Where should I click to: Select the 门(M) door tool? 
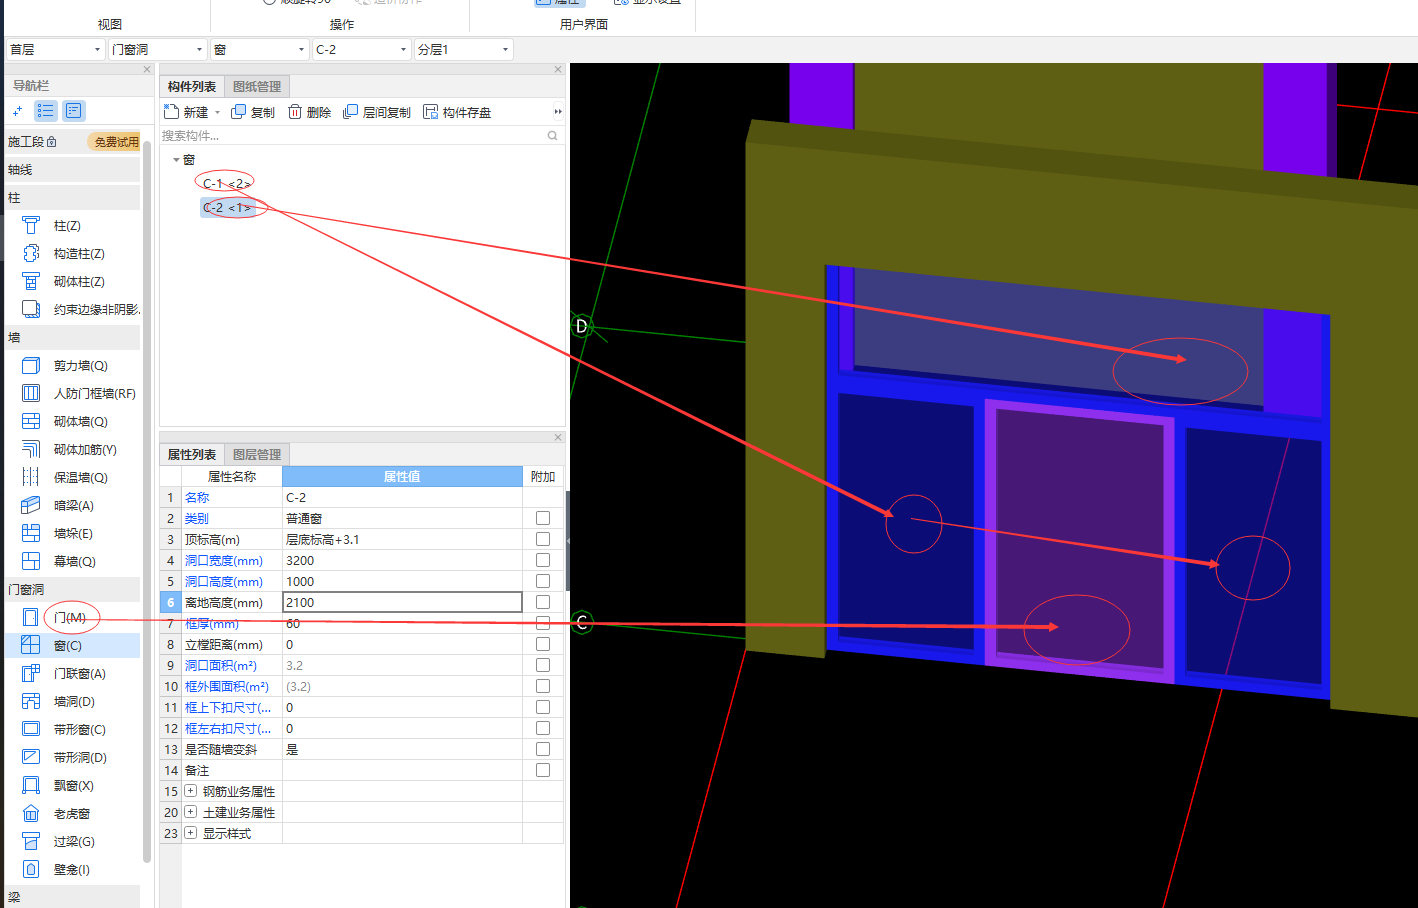click(69, 618)
